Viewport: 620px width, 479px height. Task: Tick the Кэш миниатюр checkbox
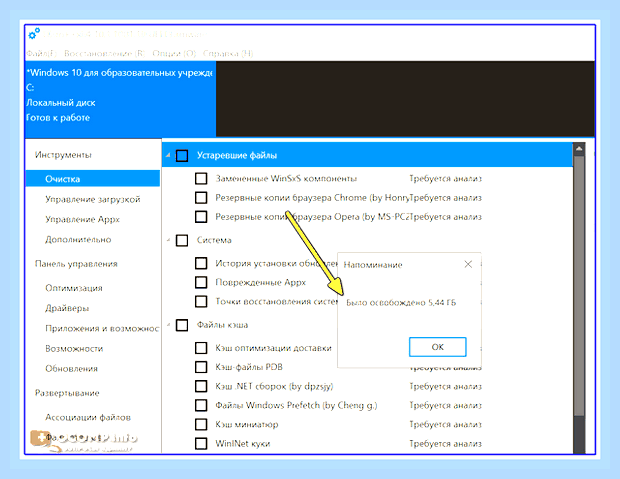(x=201, y=424)
